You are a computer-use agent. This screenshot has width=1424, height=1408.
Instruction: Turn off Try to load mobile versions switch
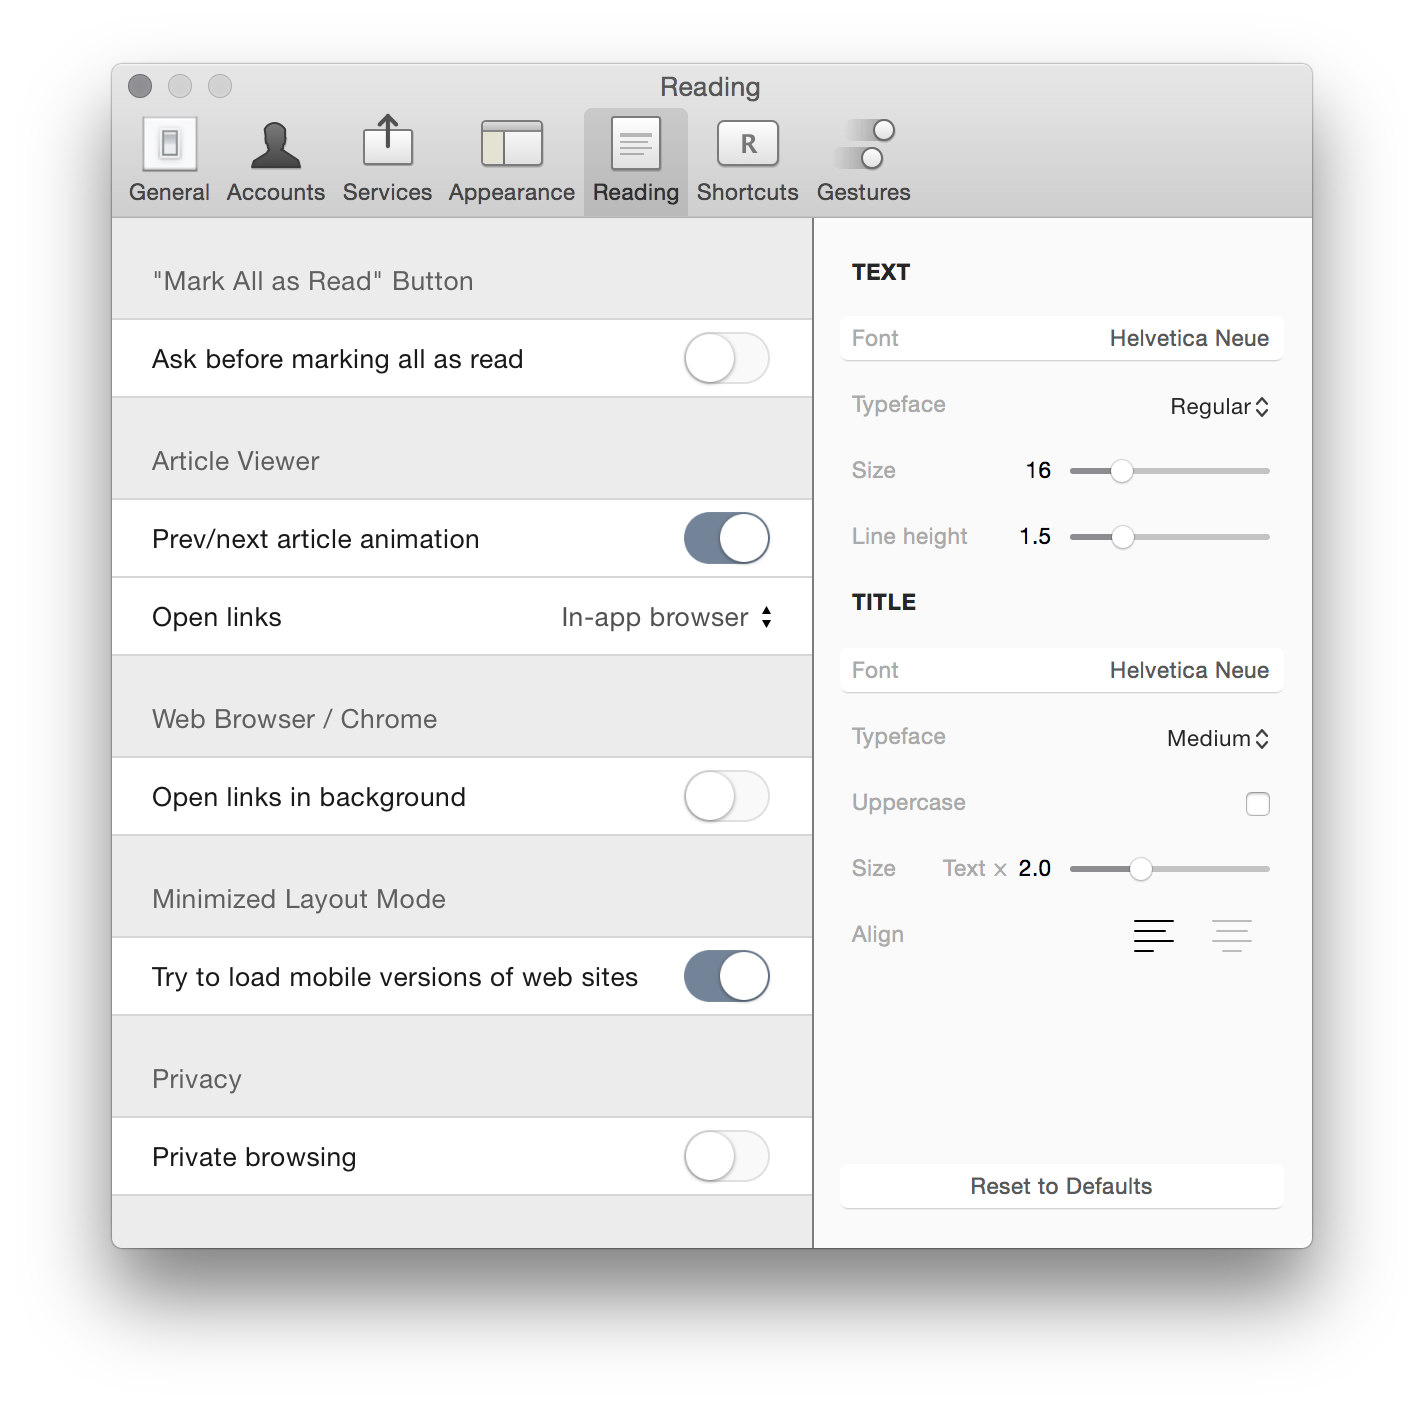(727, 977)
